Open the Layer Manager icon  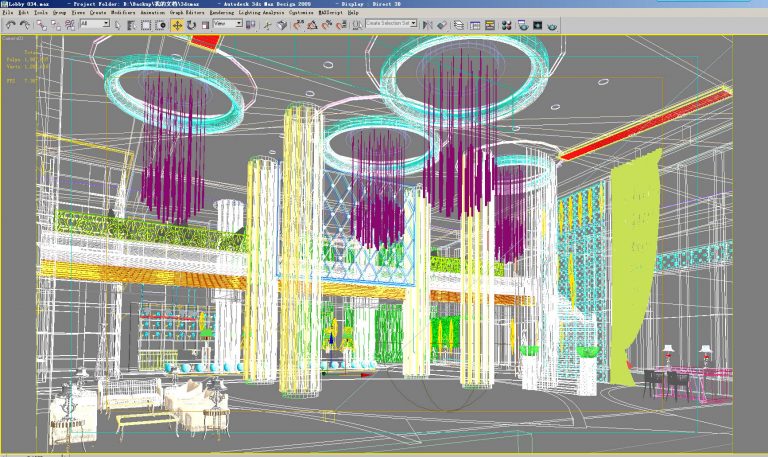point(459,24)
